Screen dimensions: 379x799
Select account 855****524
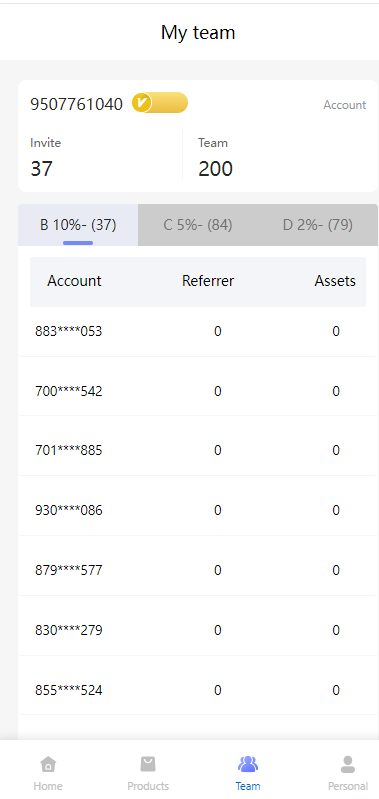(69, 690)
